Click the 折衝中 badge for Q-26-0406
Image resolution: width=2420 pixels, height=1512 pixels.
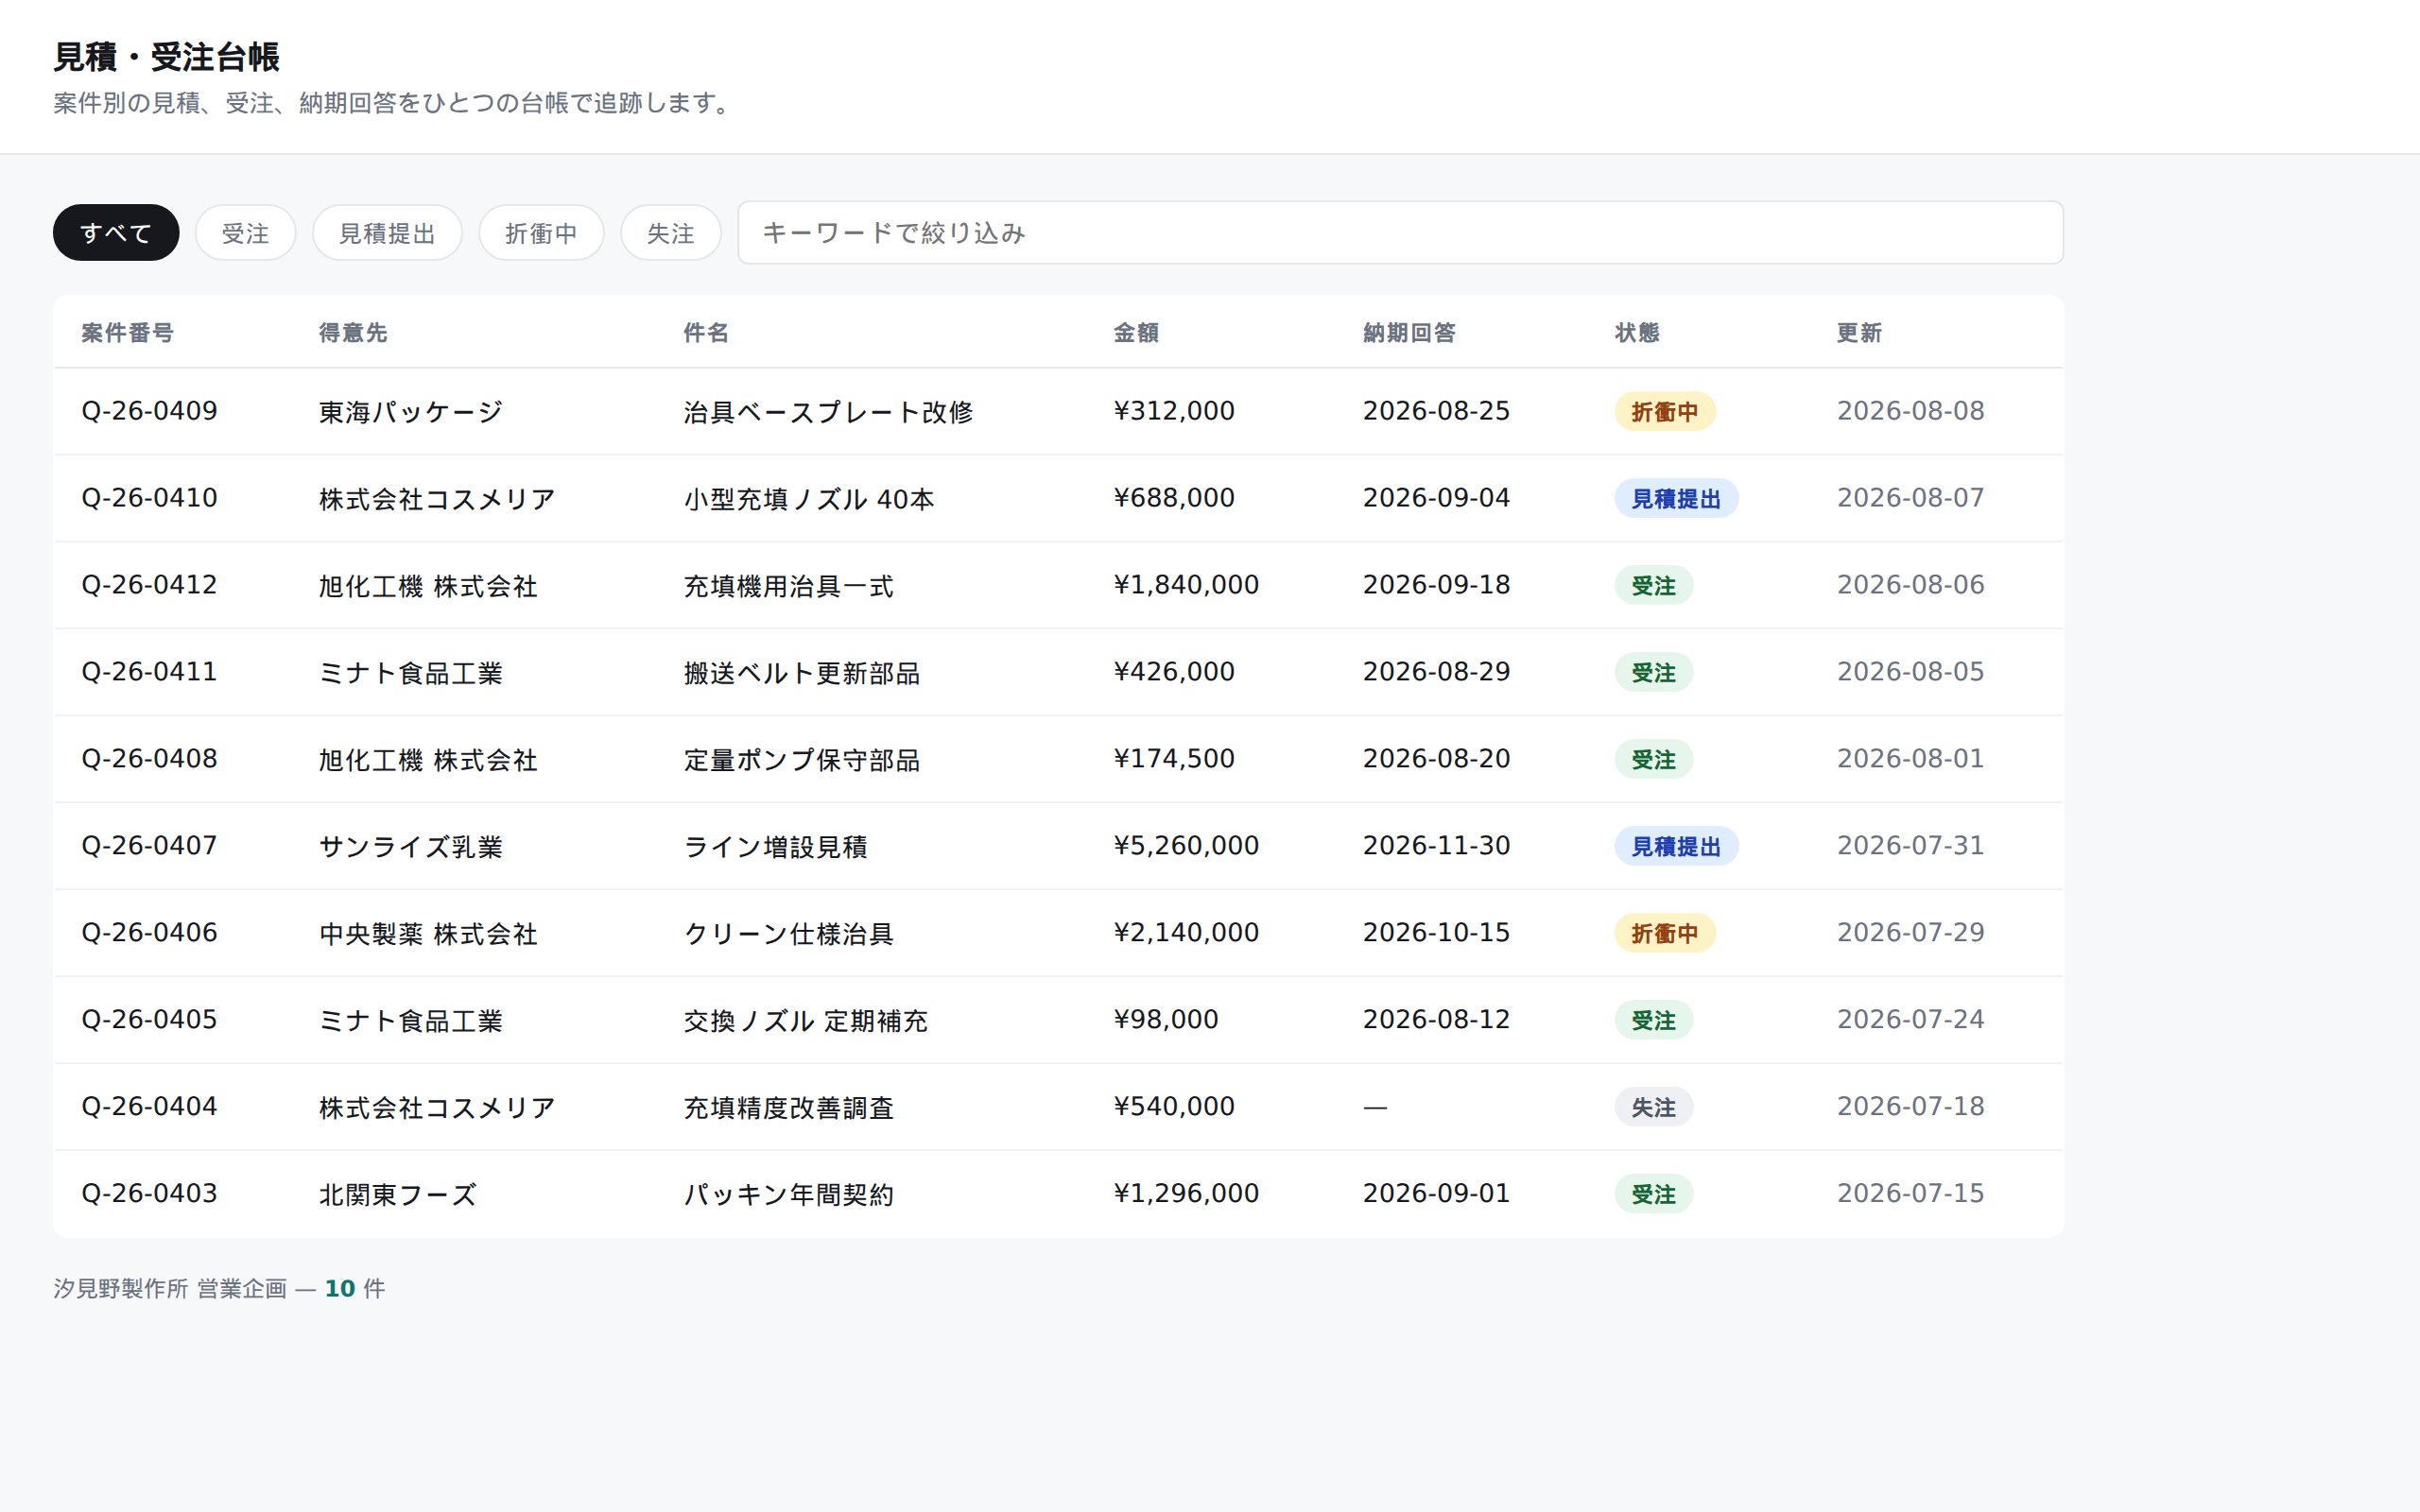(x=1665, y=933)
